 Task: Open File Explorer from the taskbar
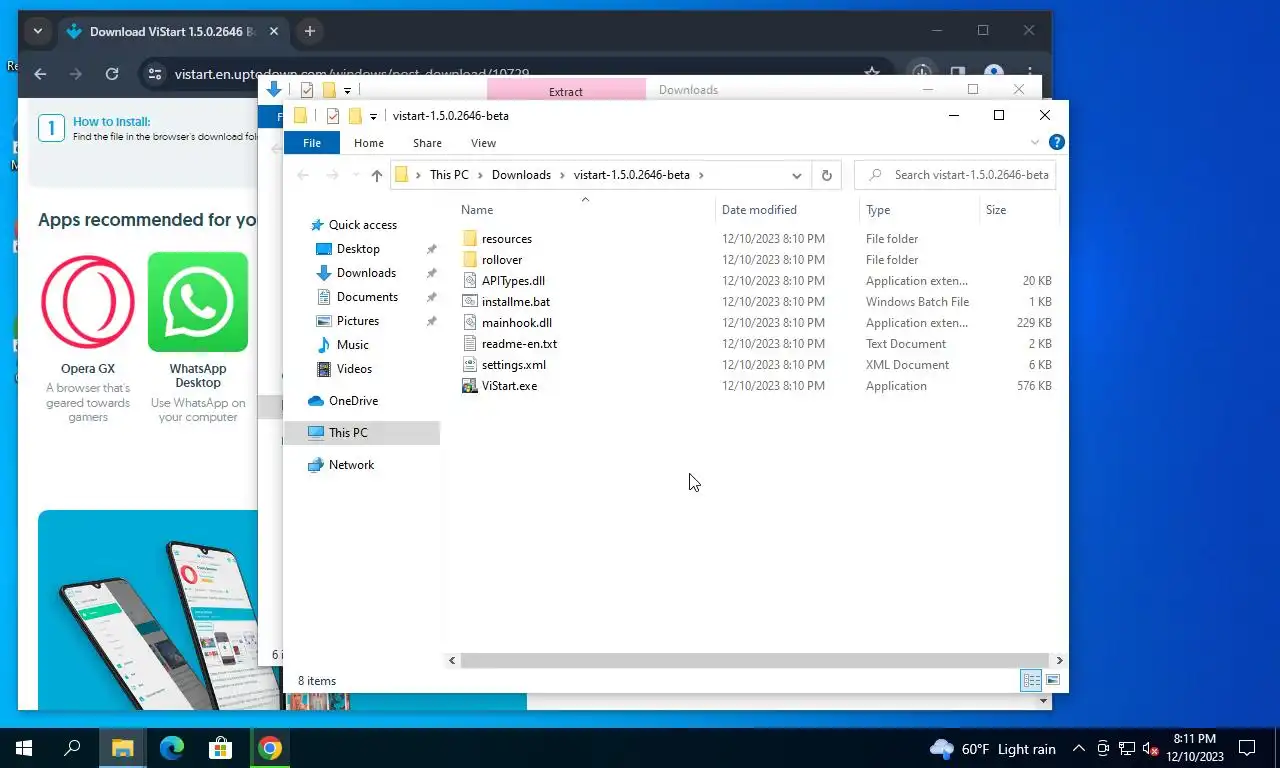122,748
